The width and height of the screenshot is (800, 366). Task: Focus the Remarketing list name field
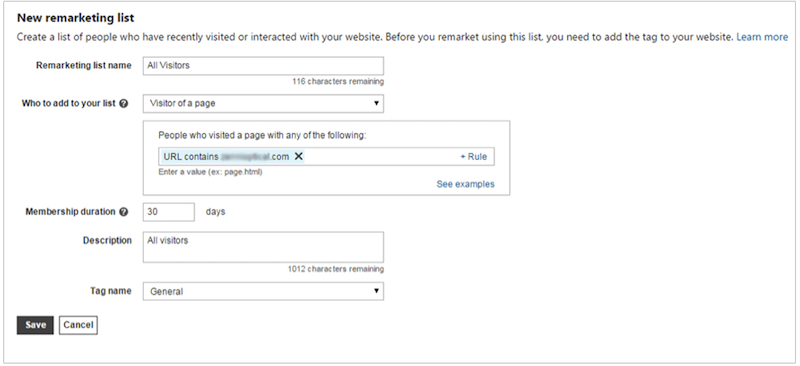pos(263,66)
